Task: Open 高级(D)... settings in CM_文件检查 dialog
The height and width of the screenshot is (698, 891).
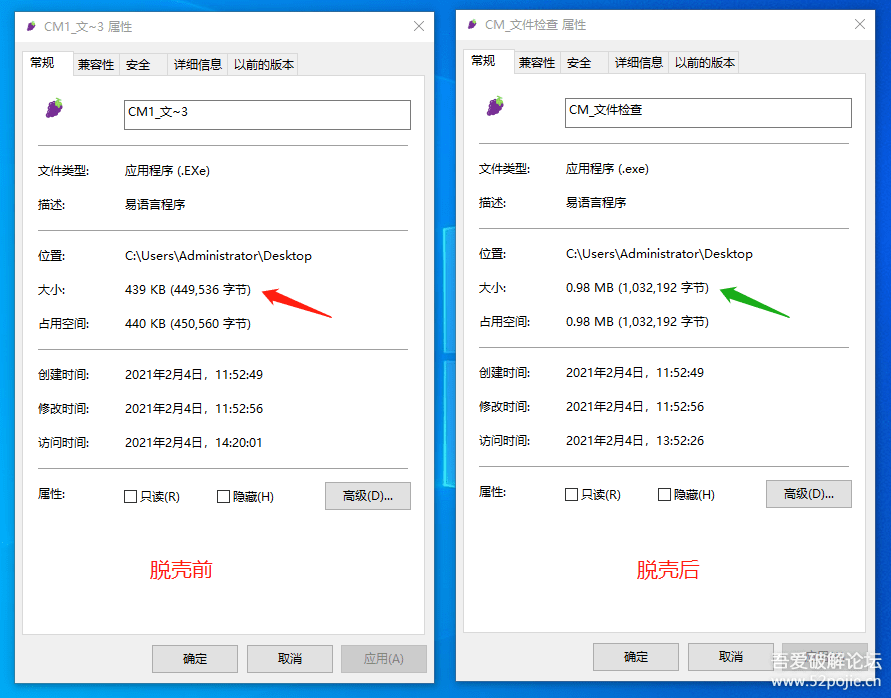Action: point(808,494)
